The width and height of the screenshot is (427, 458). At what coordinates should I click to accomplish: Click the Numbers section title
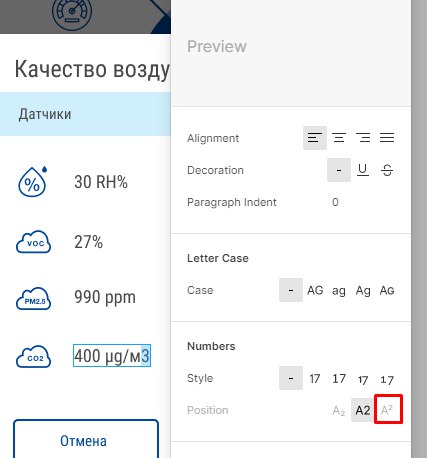211,346
